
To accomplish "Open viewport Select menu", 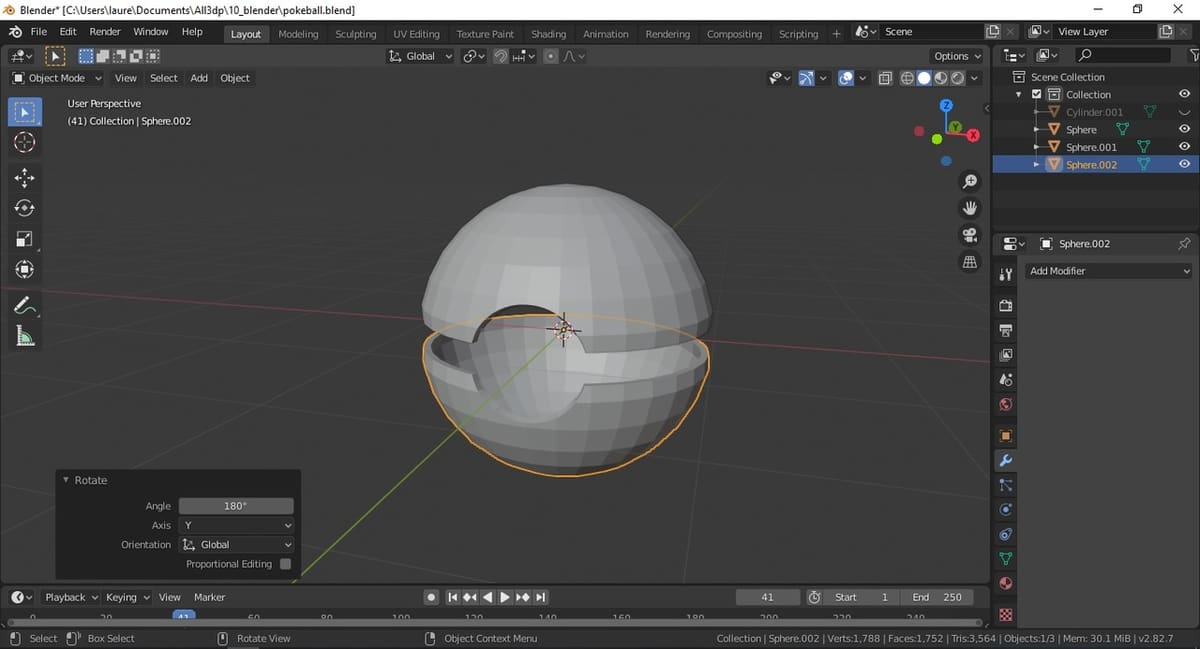I will point(164,78).
